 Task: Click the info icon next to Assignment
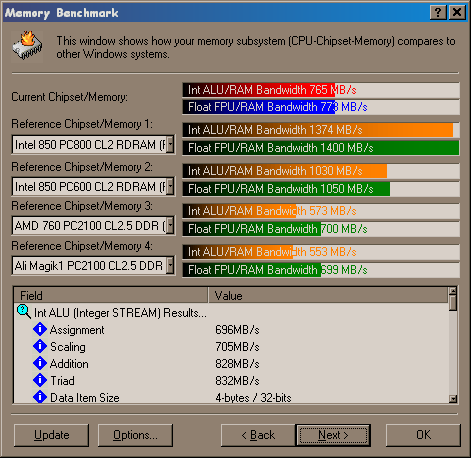pyautogui.click(x=40, y=329)
